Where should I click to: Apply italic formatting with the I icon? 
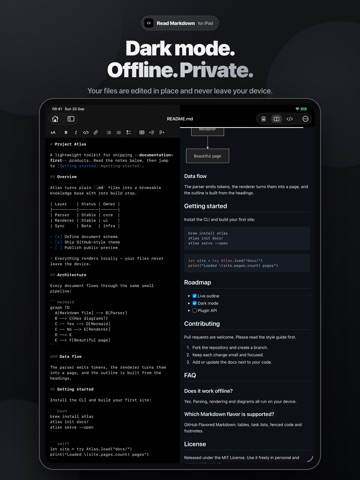tap(76, 133)
